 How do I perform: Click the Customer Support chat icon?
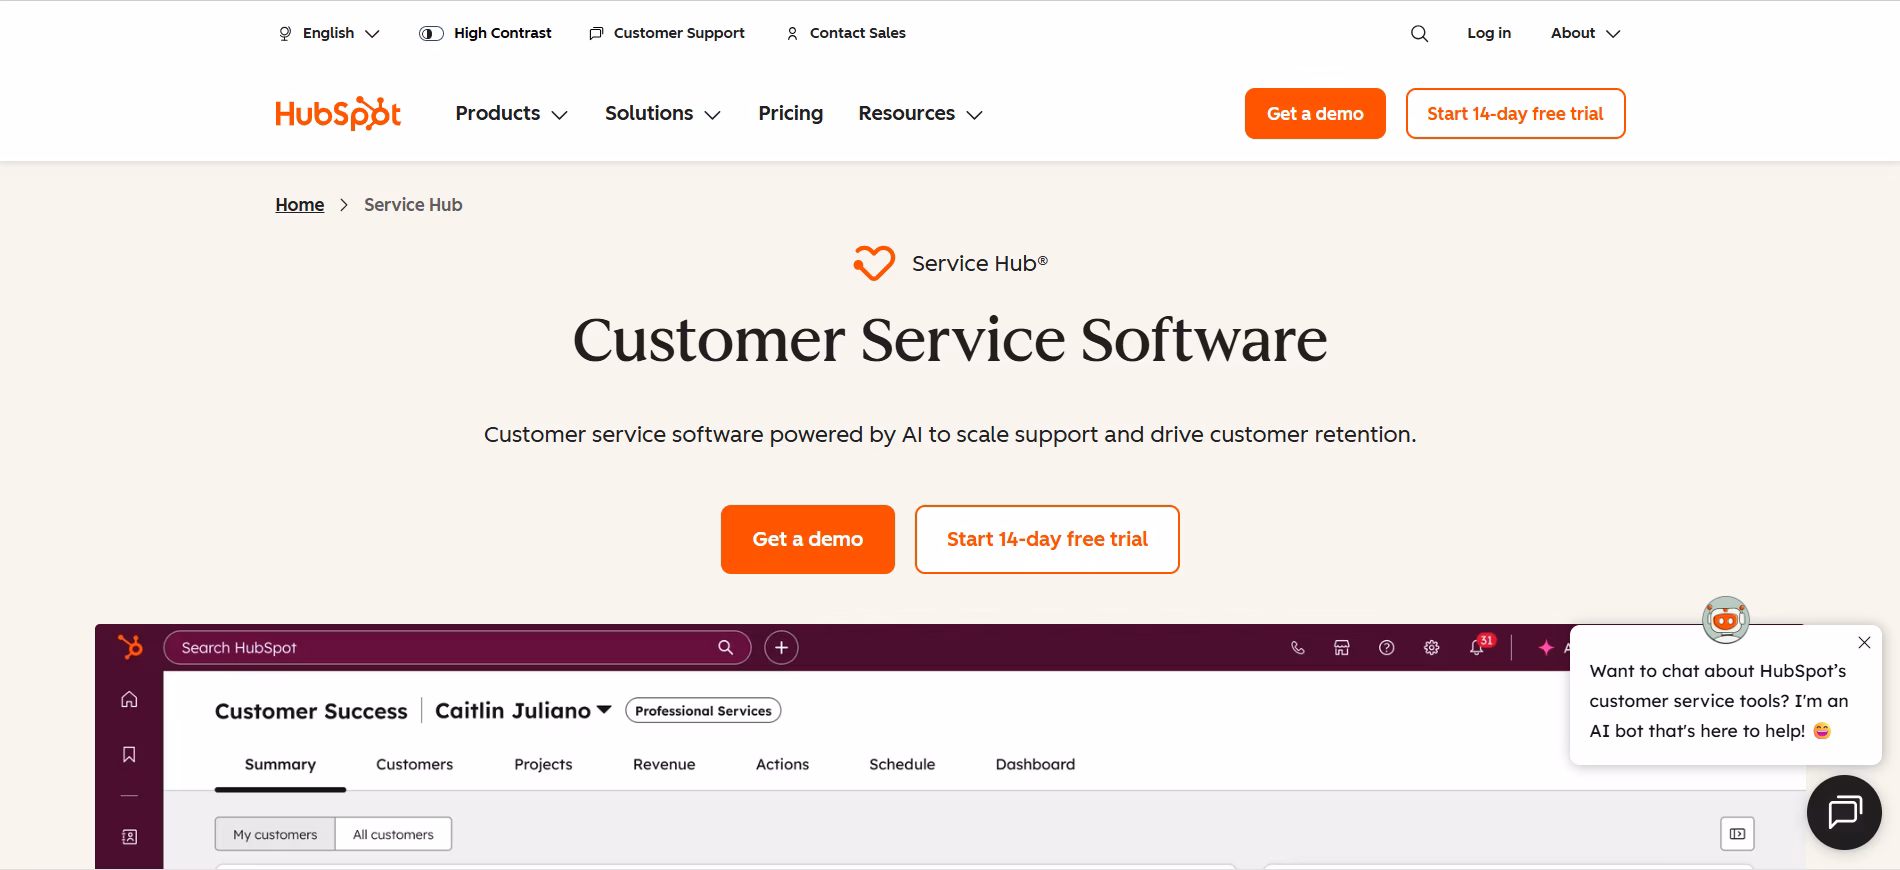pos(596,33)
